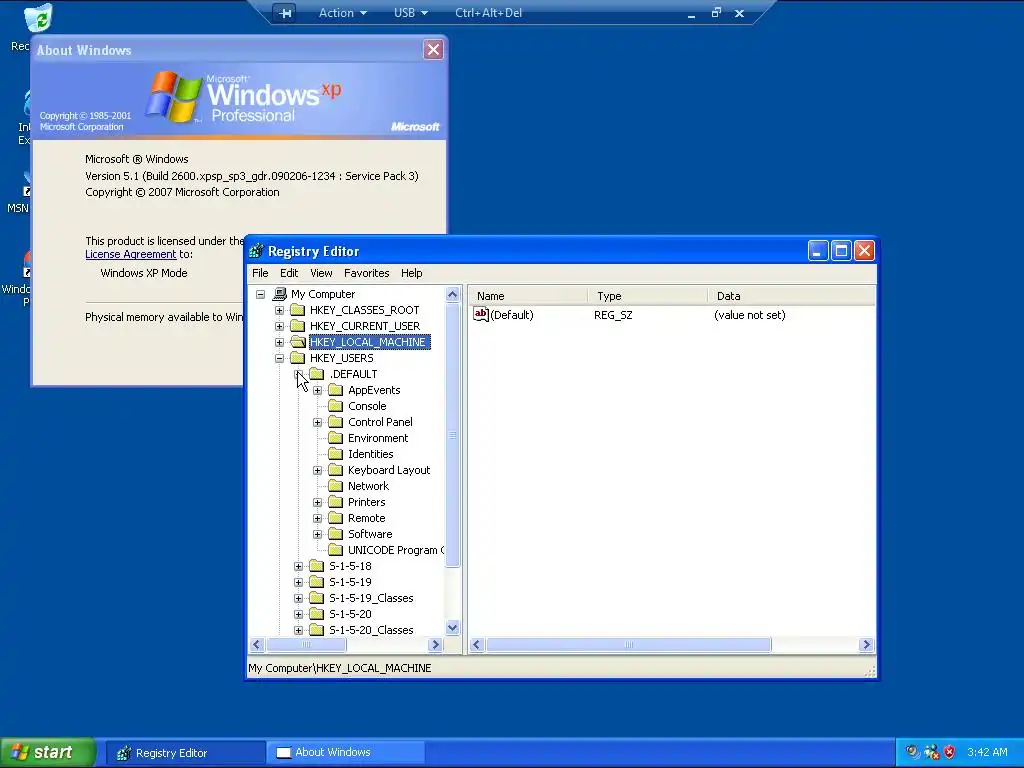Select the S-1-5-20 key label
This screenshot has height=768, width=1024.
[350, 614]
